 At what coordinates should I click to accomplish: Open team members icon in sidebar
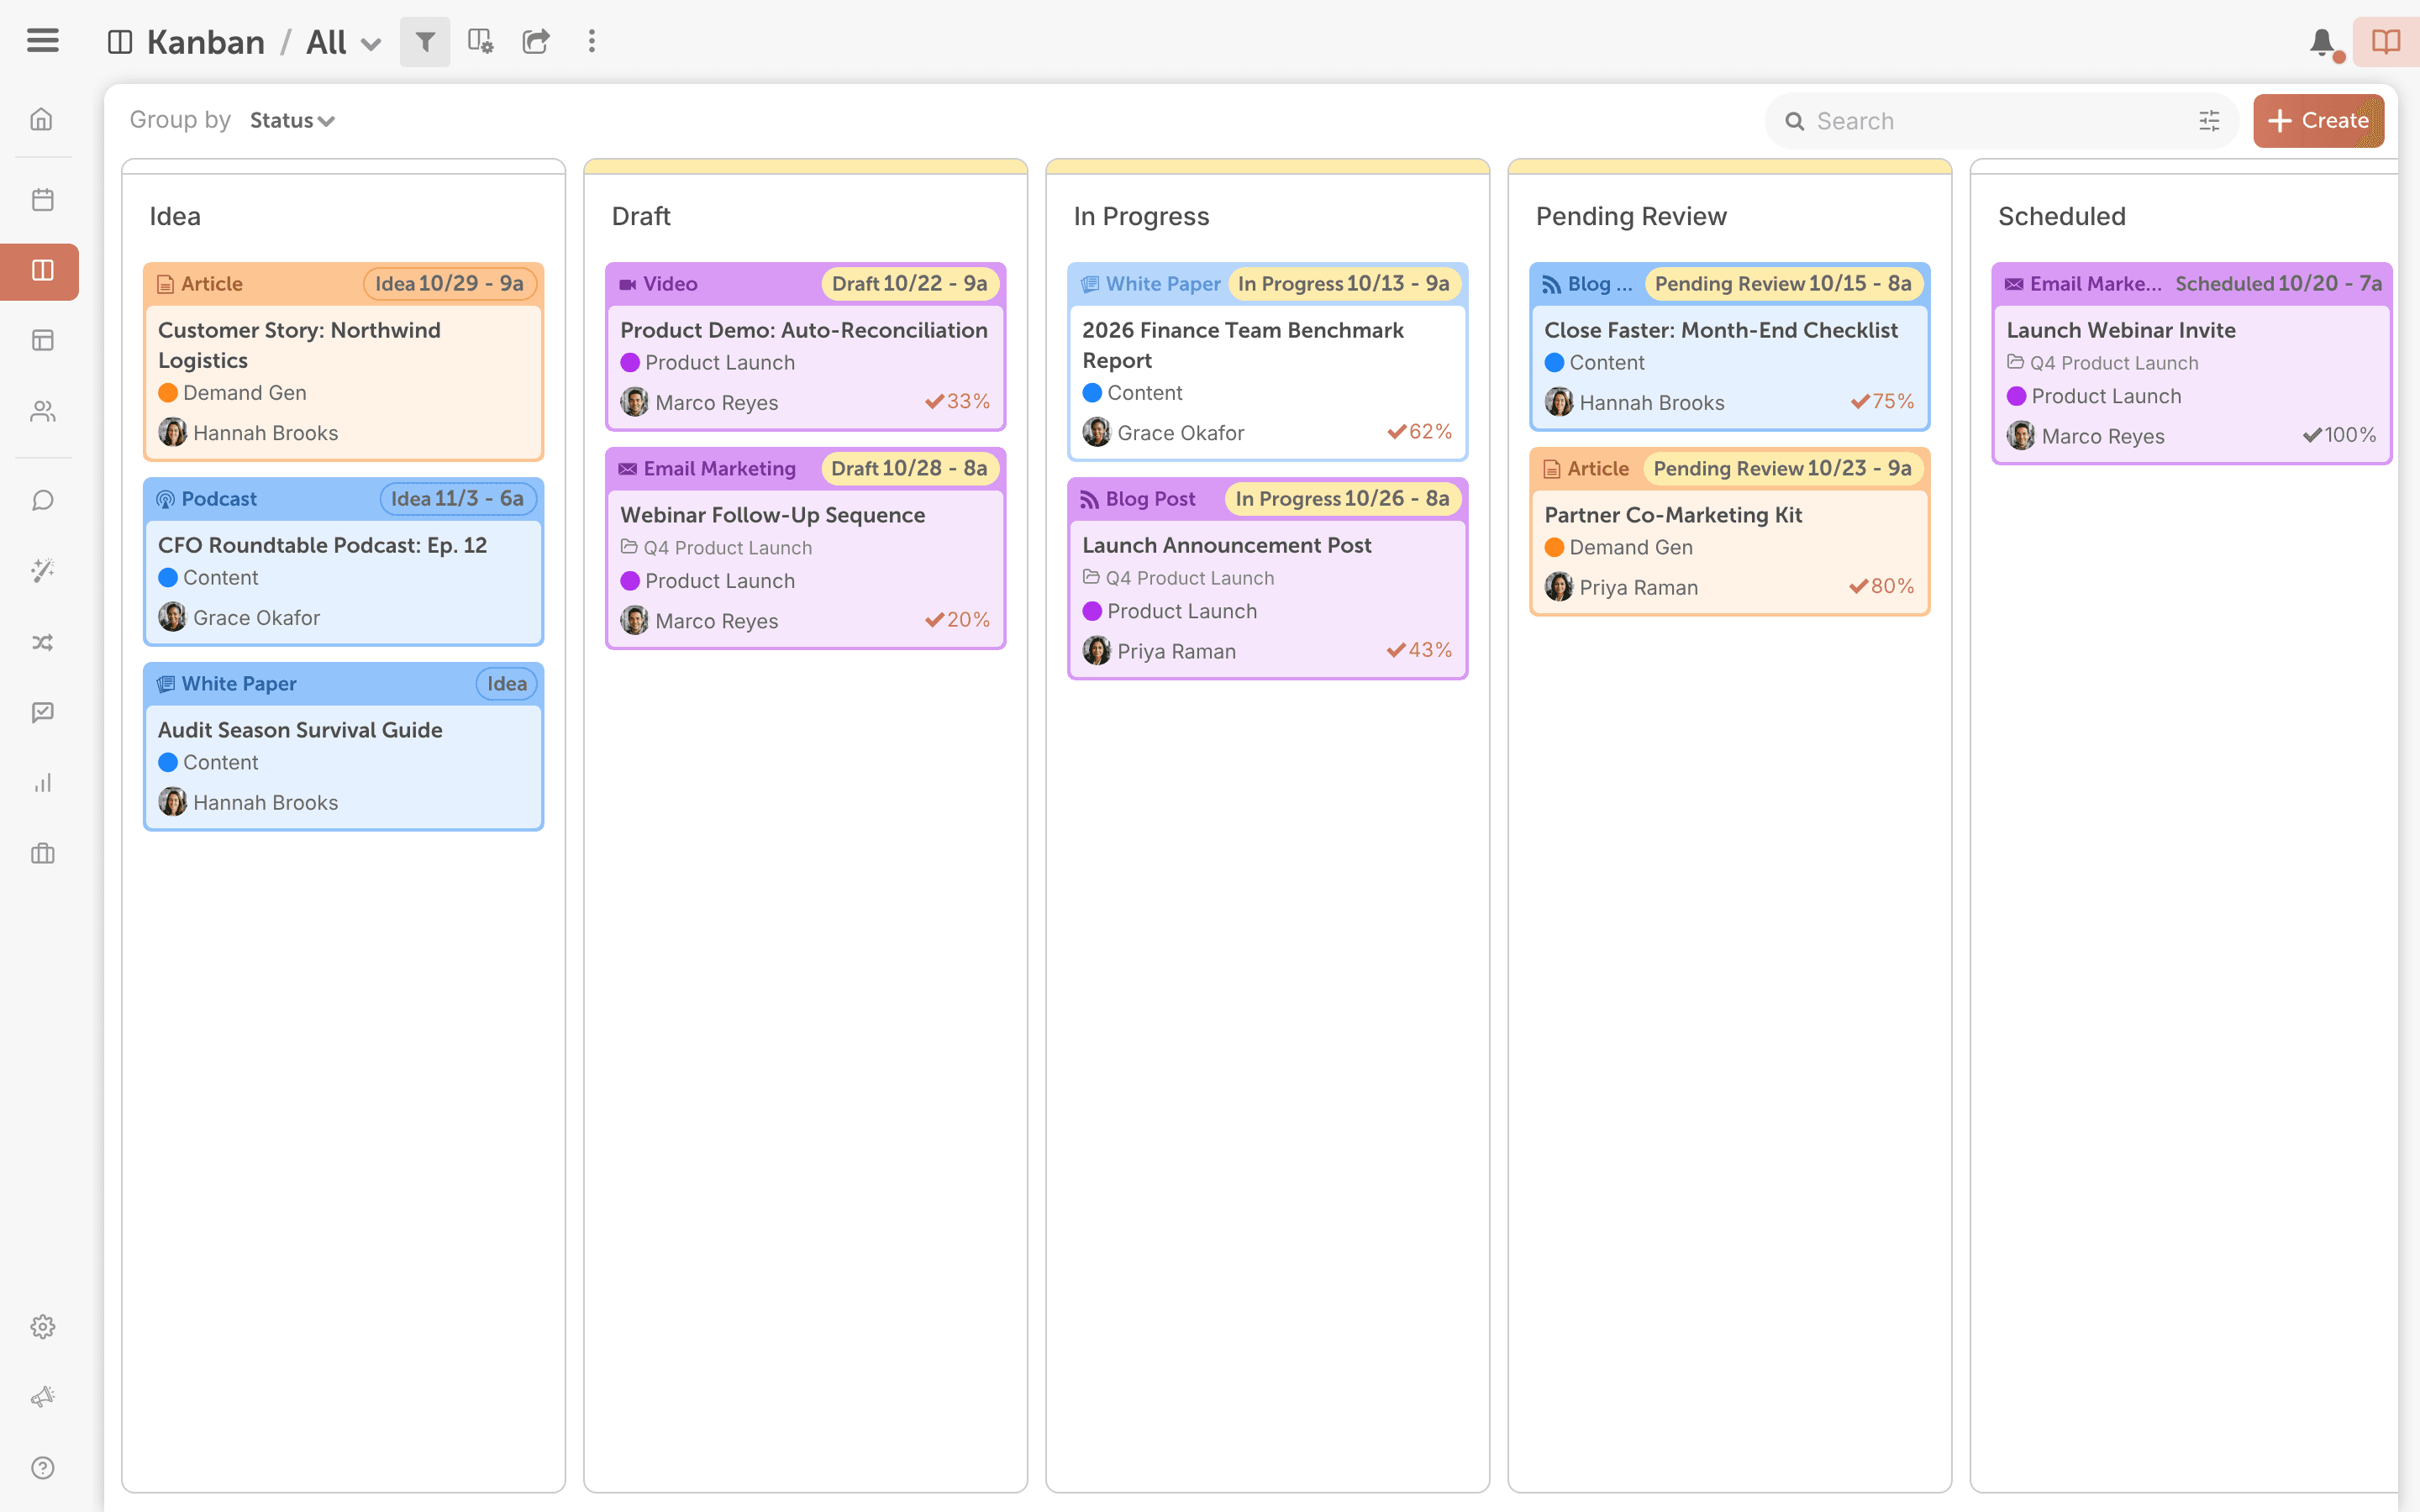[x=42, y=412]
